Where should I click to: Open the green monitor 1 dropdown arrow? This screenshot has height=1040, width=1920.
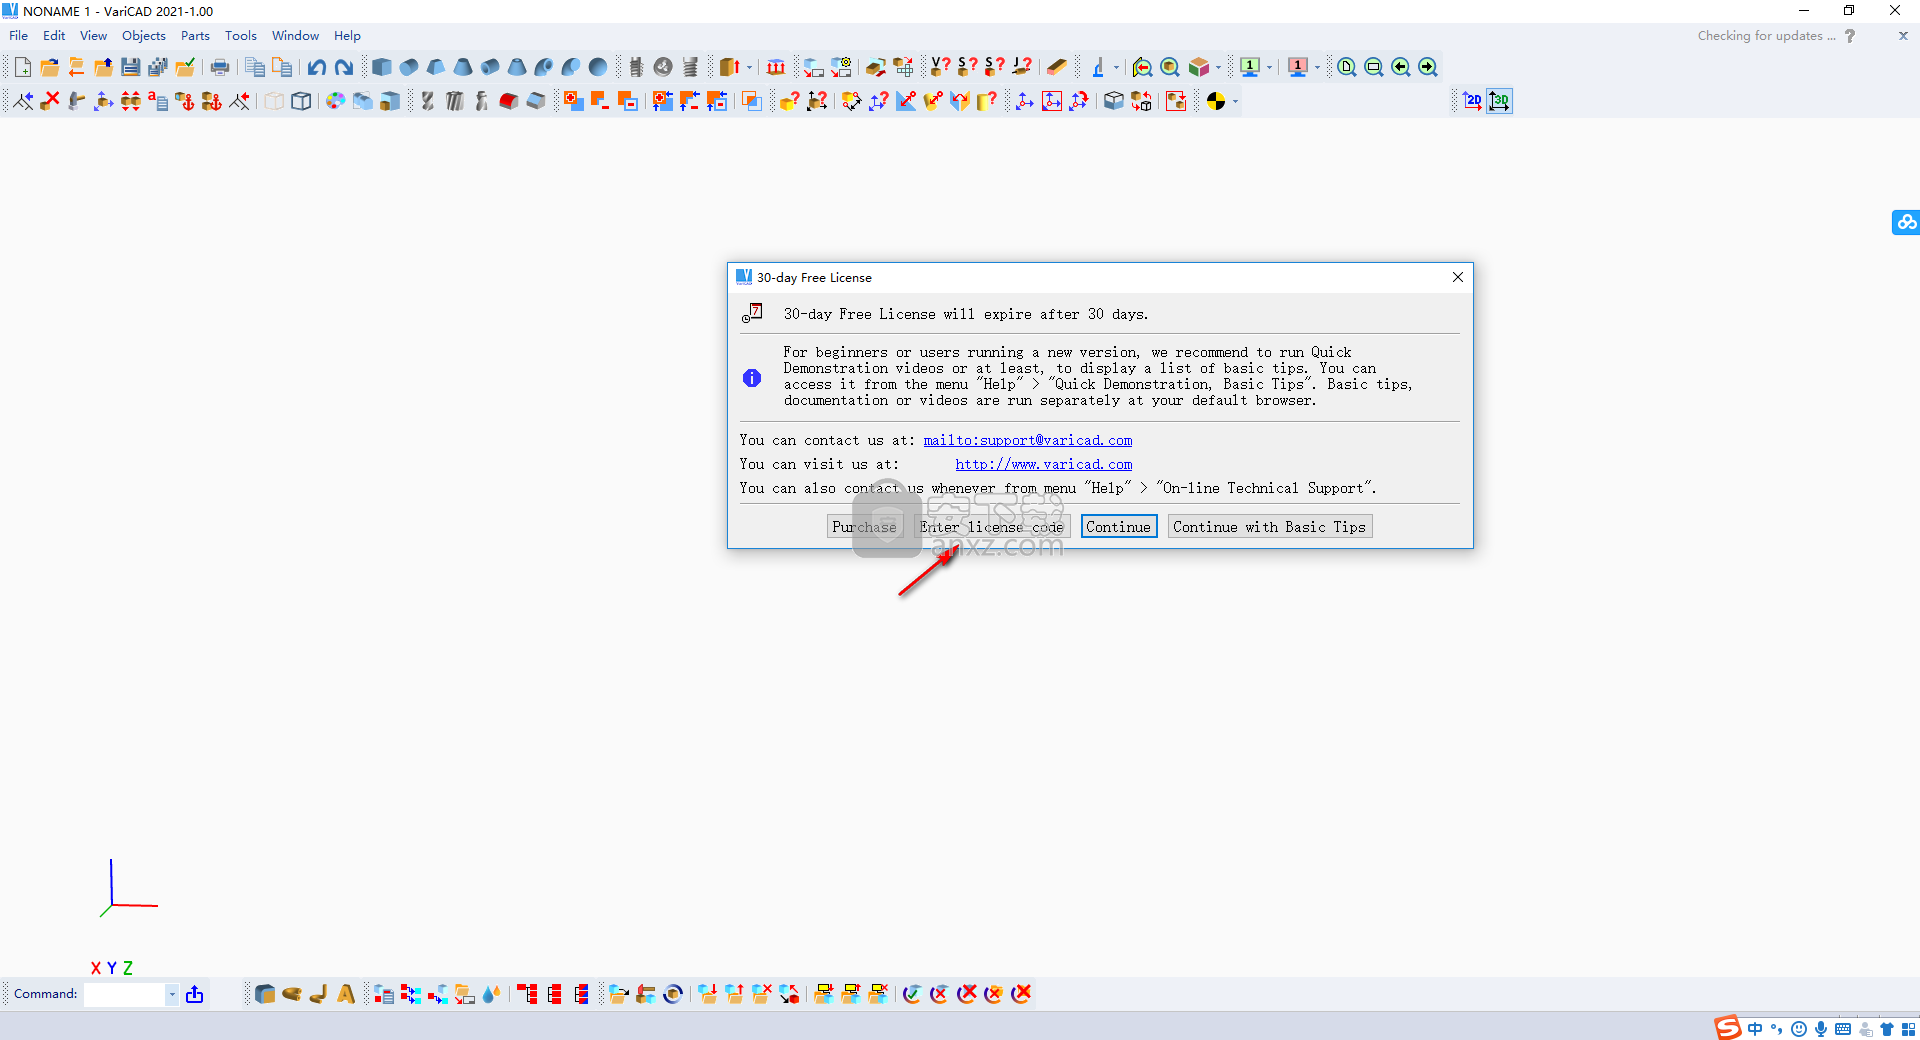(1269, 67)
